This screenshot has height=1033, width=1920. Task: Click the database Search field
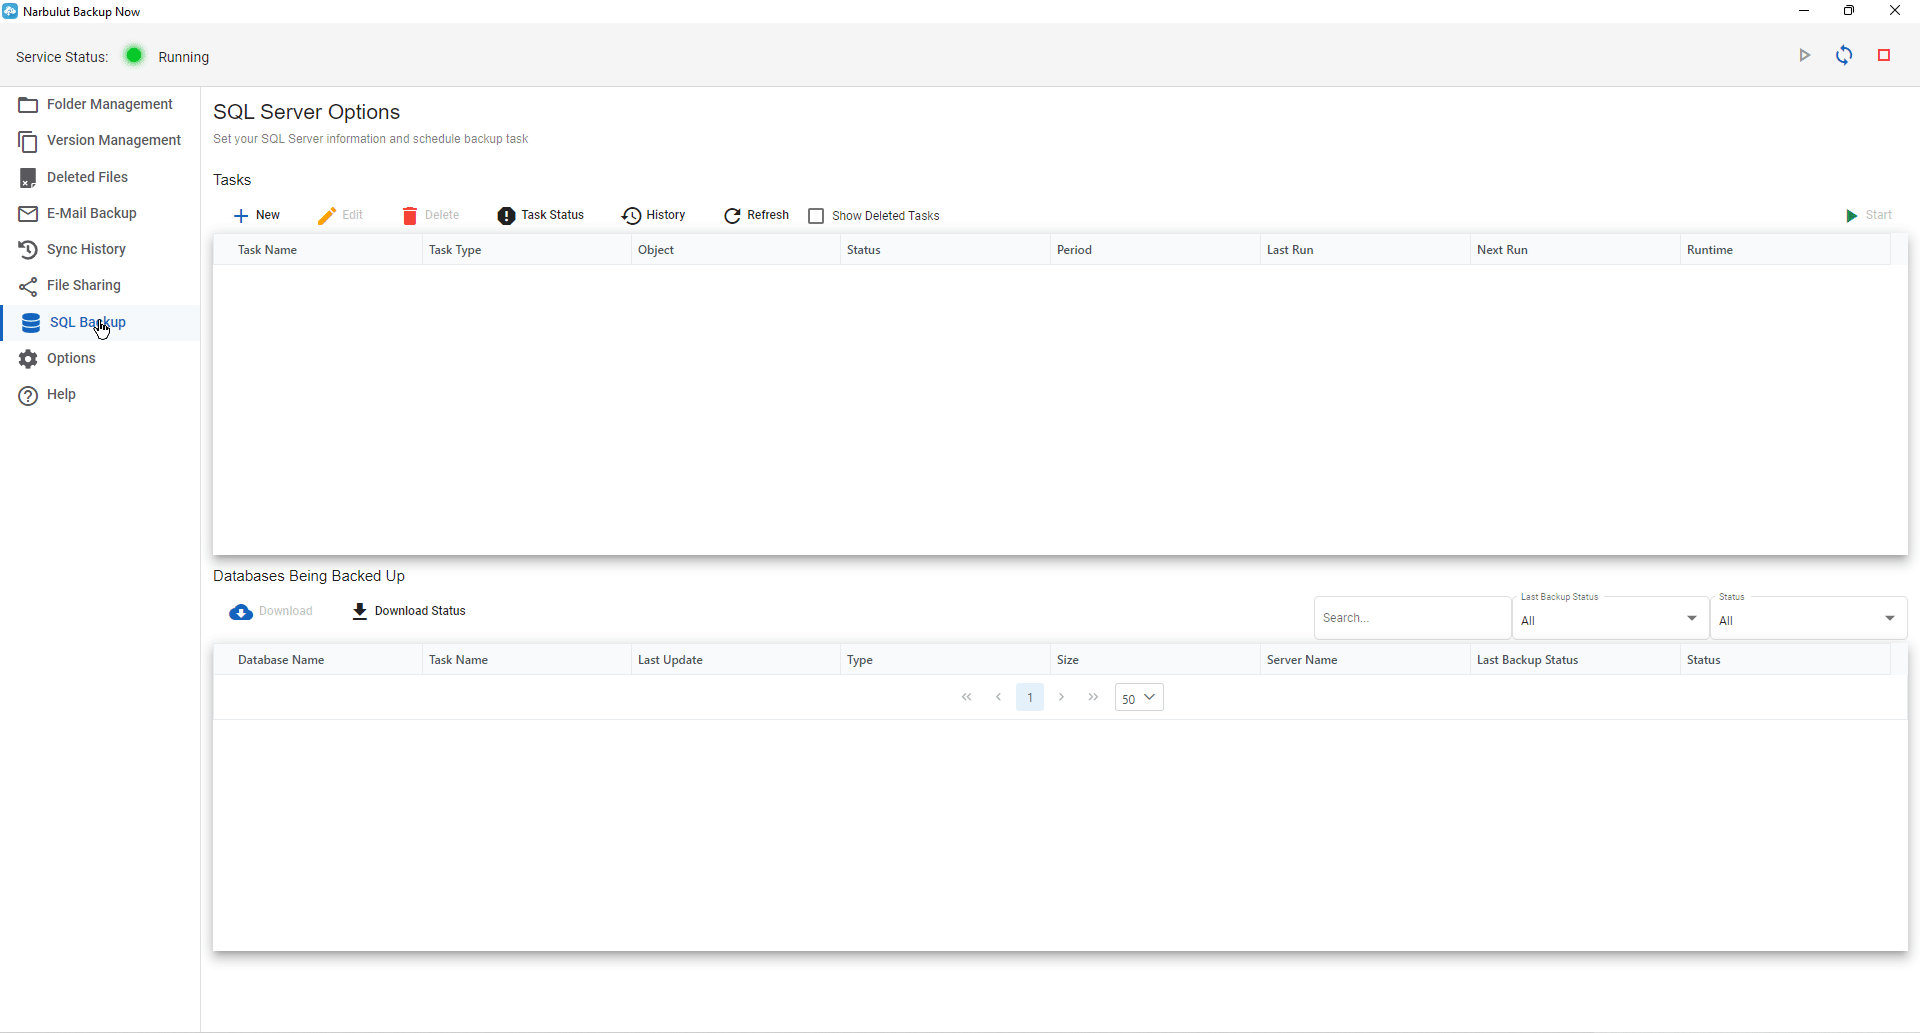point(1412,618)
